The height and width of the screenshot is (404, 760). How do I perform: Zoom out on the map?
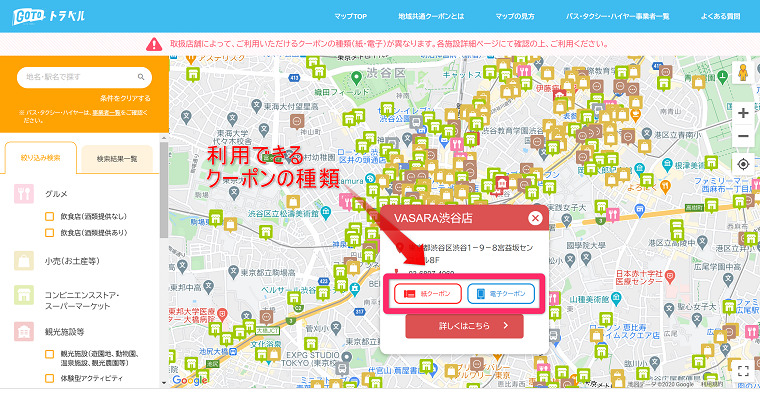click(x=743, y=136)
